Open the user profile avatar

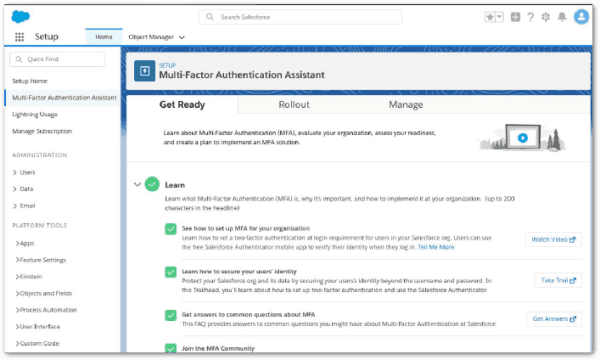click(x=581, y=16)
